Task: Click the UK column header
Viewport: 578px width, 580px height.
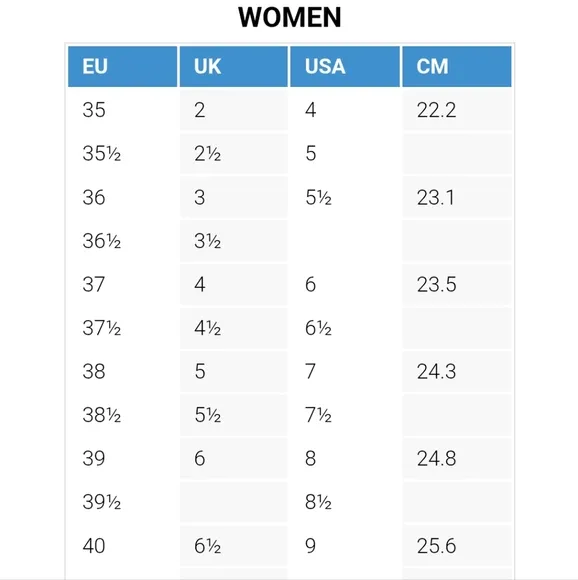Action: click(x=234, y=67)
